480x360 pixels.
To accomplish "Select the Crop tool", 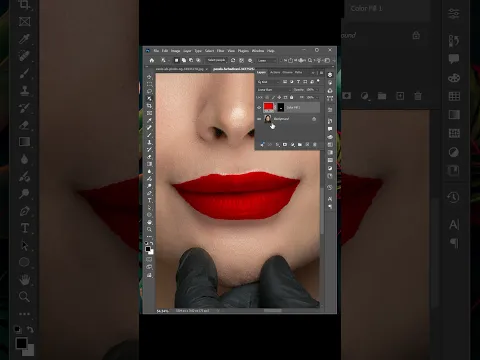I will [x=149, y=106].
